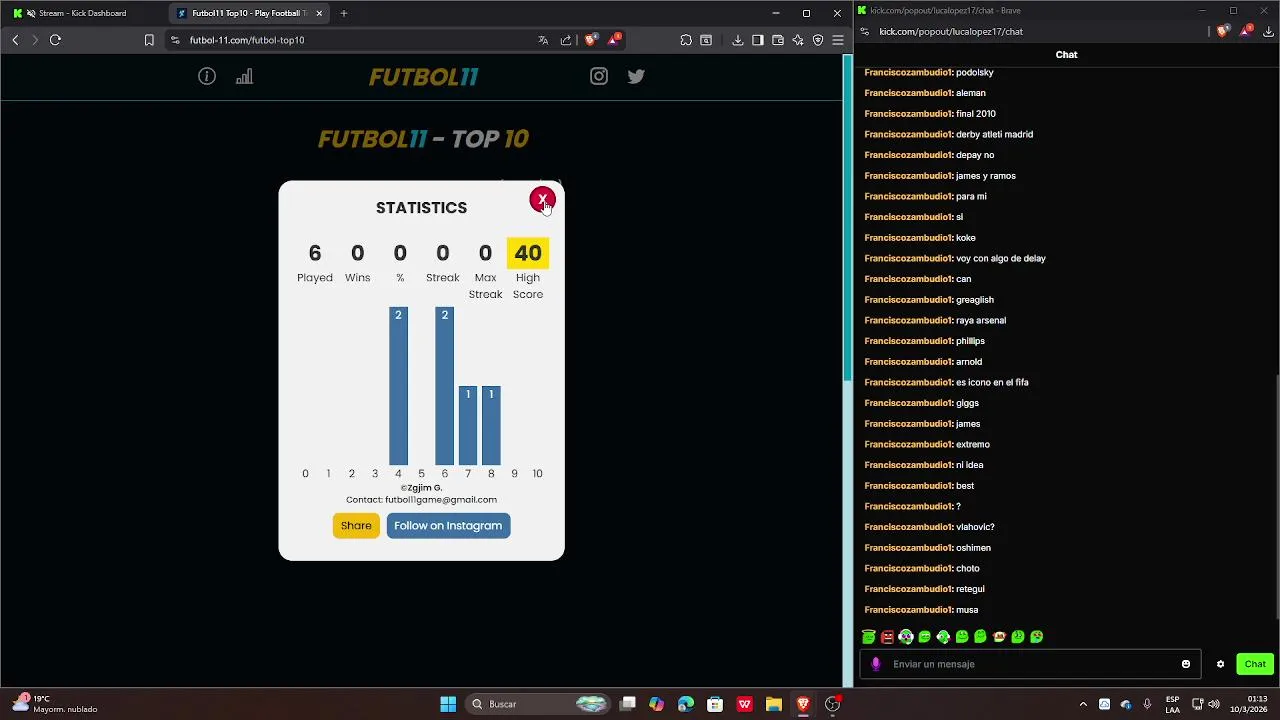Open Brave Shields lion icon

[591, 40]
